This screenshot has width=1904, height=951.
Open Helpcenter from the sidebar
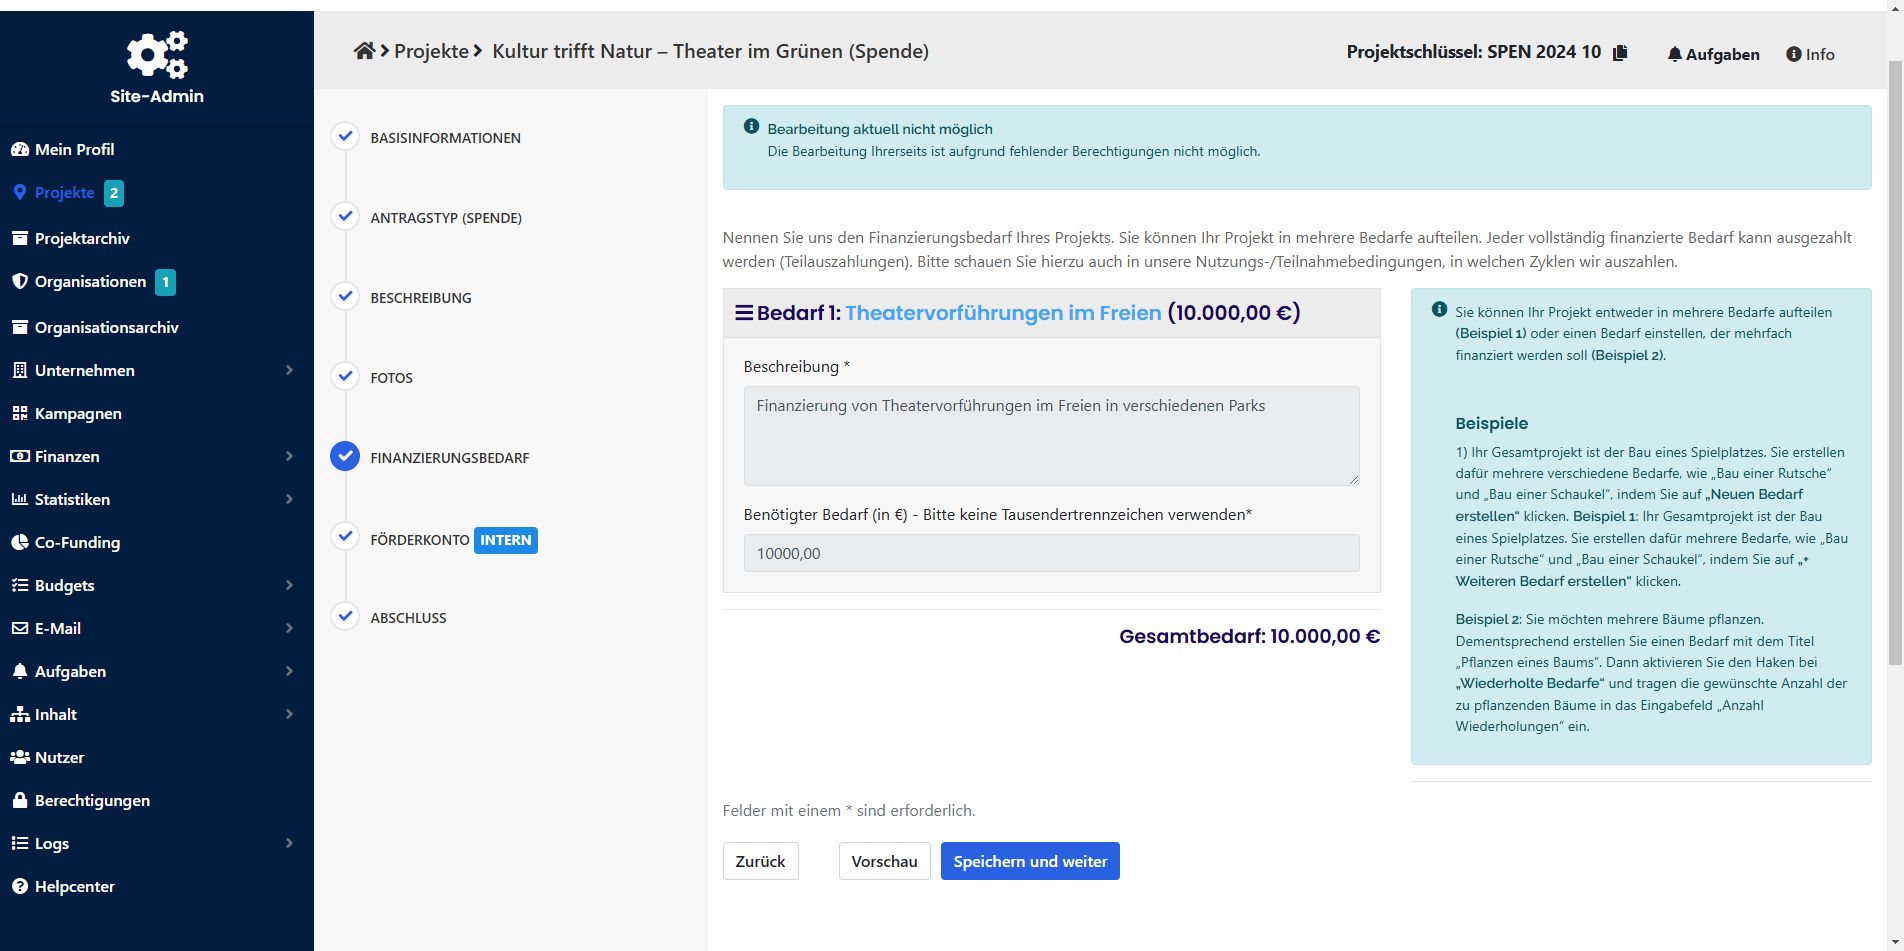tap(74, 886)
